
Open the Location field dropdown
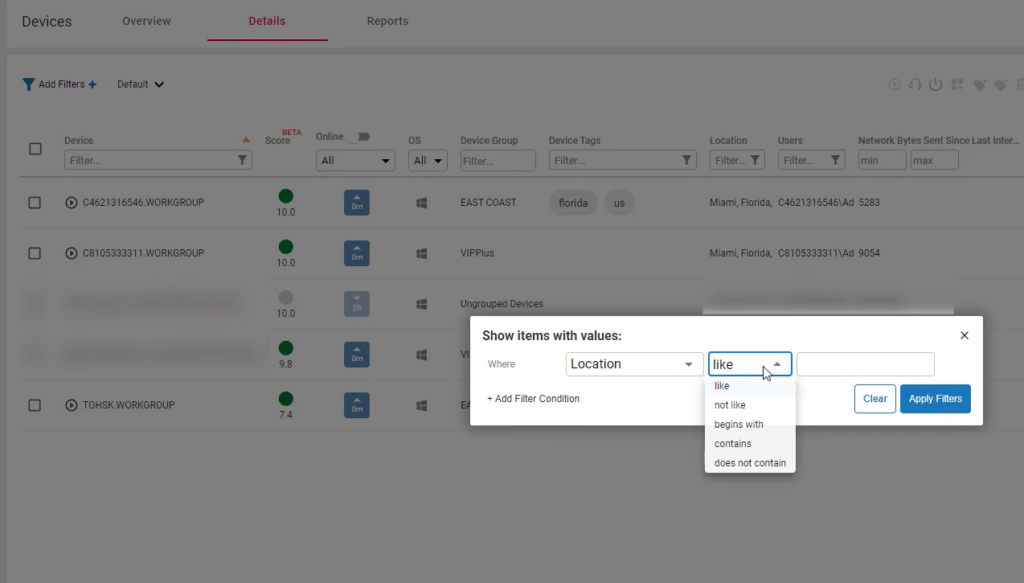point(634,364)
